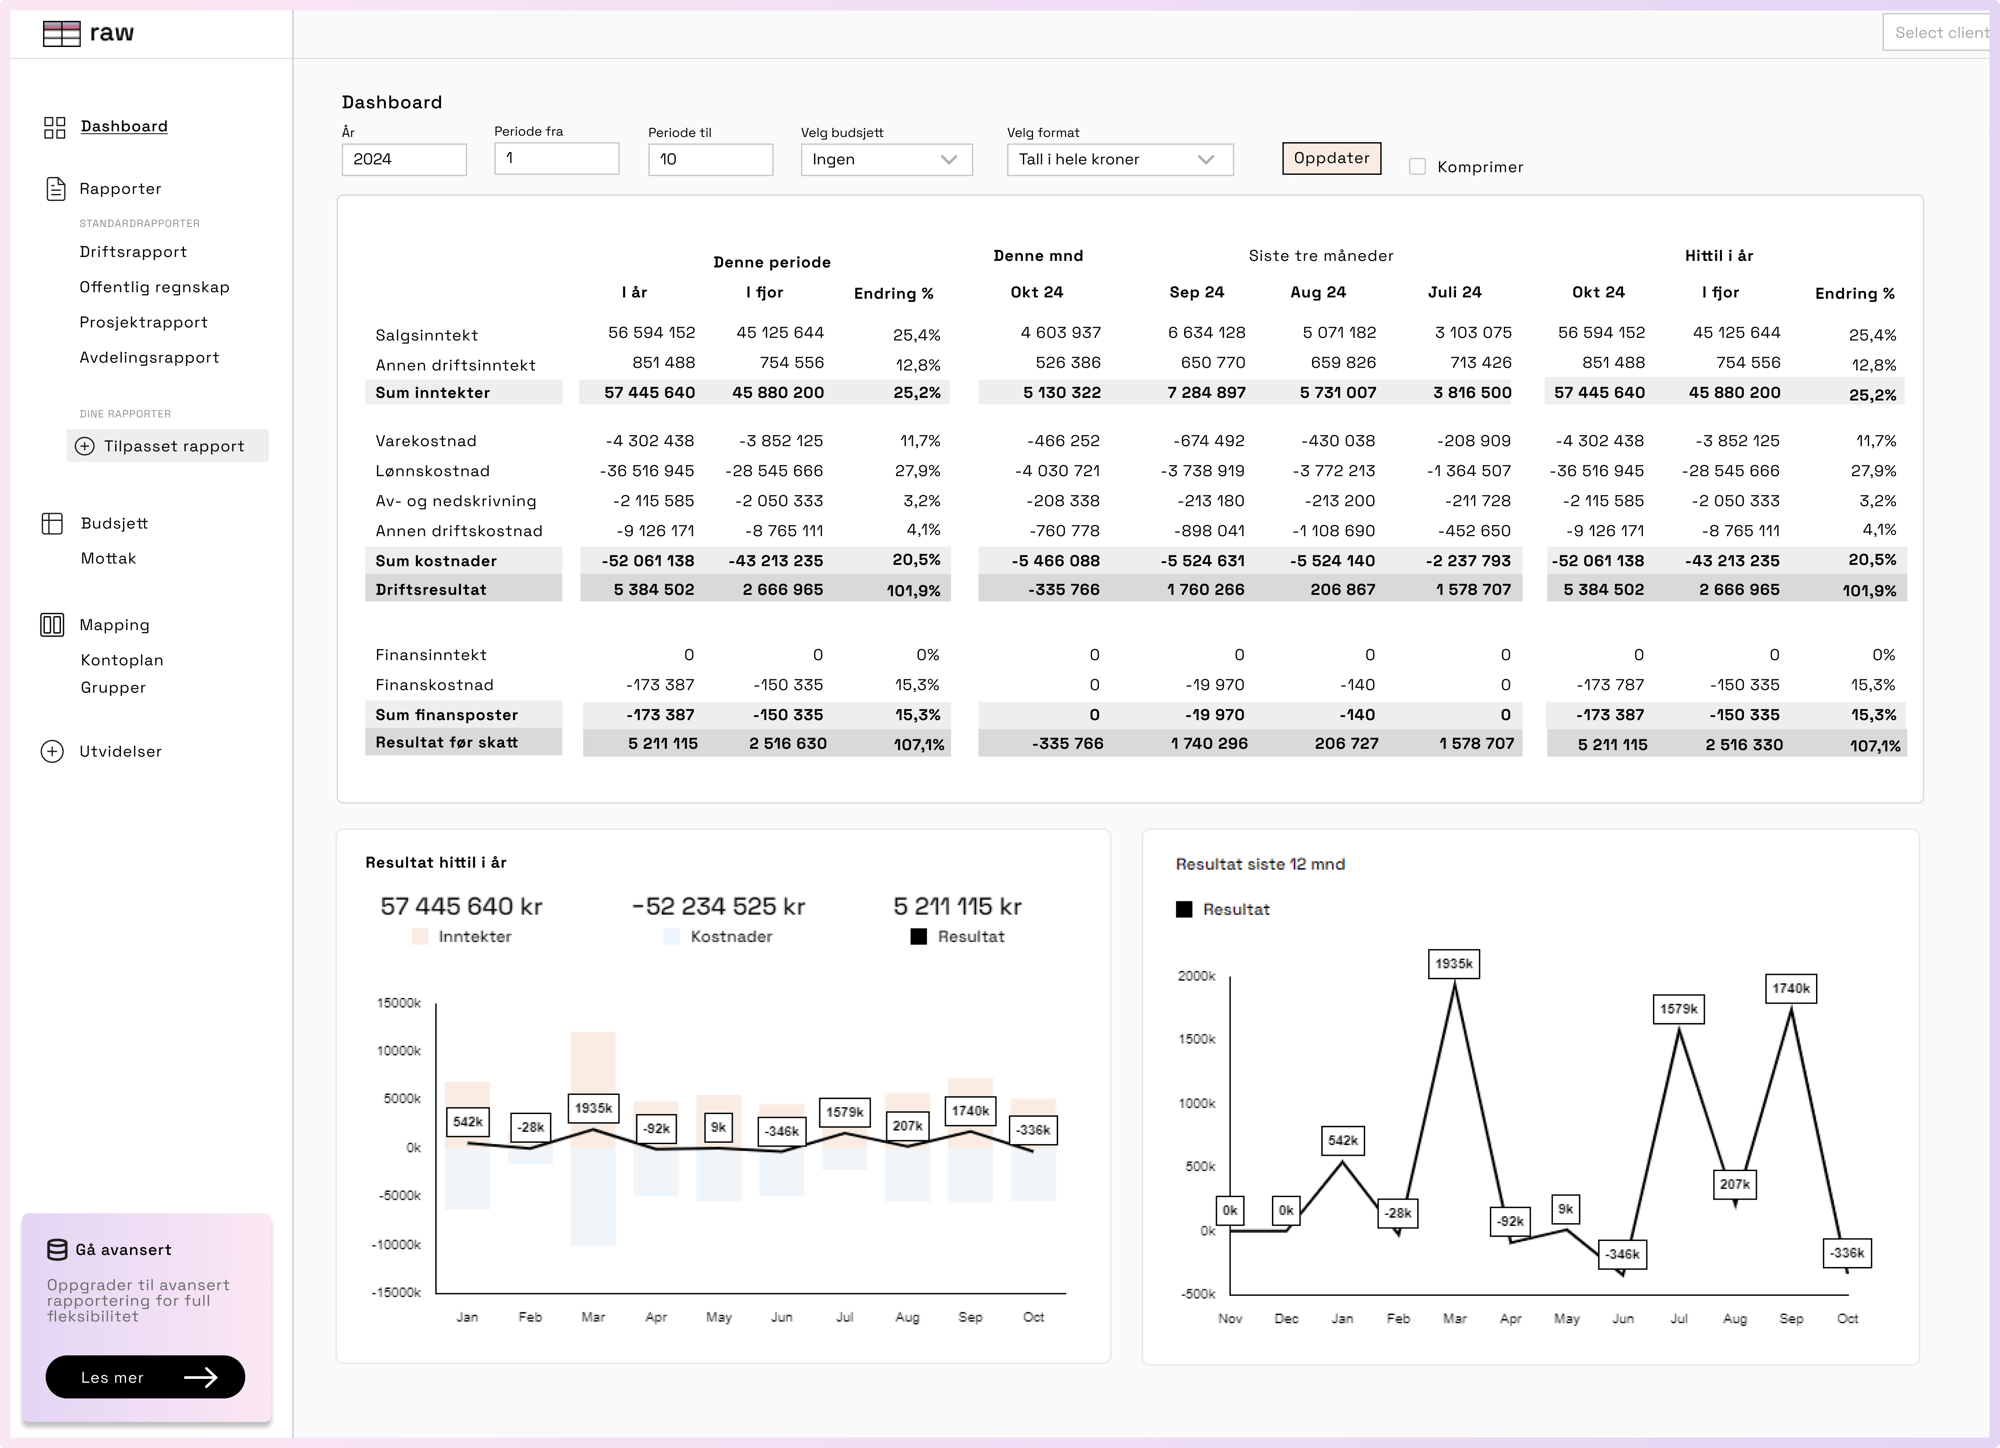
Task: Open Prosjektrapport in sidebar
Action: click(143, 322)
